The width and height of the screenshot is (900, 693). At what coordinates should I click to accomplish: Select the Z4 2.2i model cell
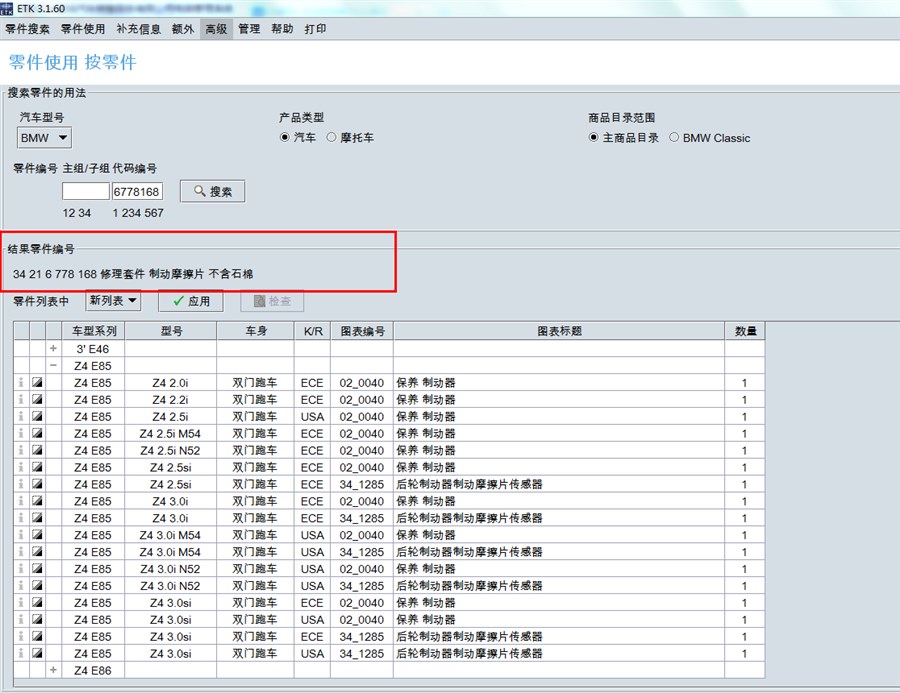170,400
